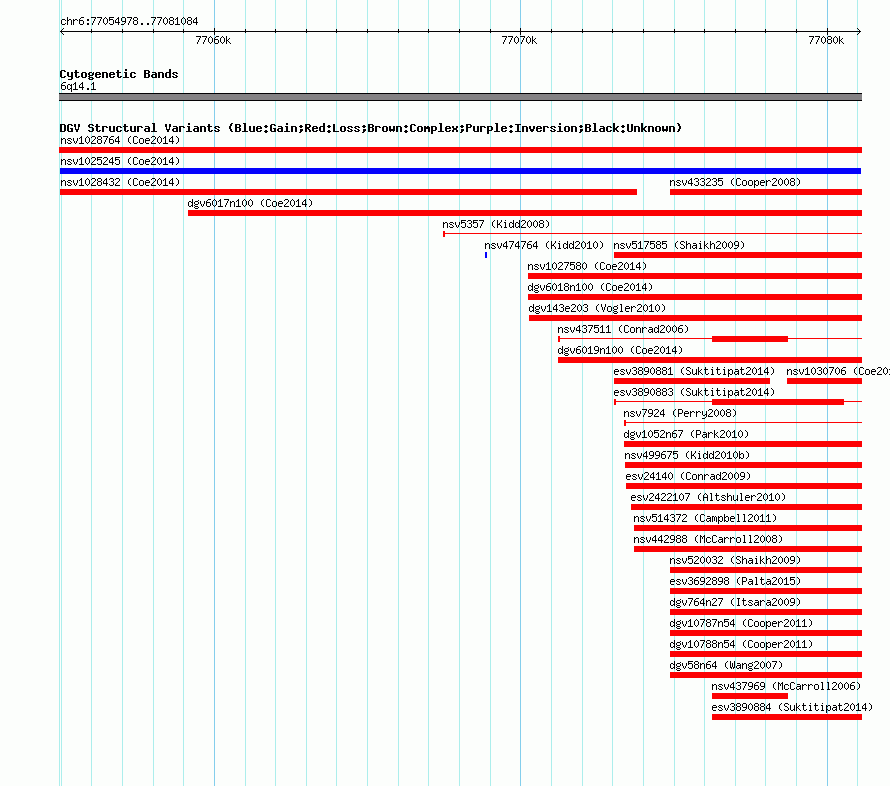
Task: Select the blue nsv1025245 gain bar
Action: click(x=460, y=171)
